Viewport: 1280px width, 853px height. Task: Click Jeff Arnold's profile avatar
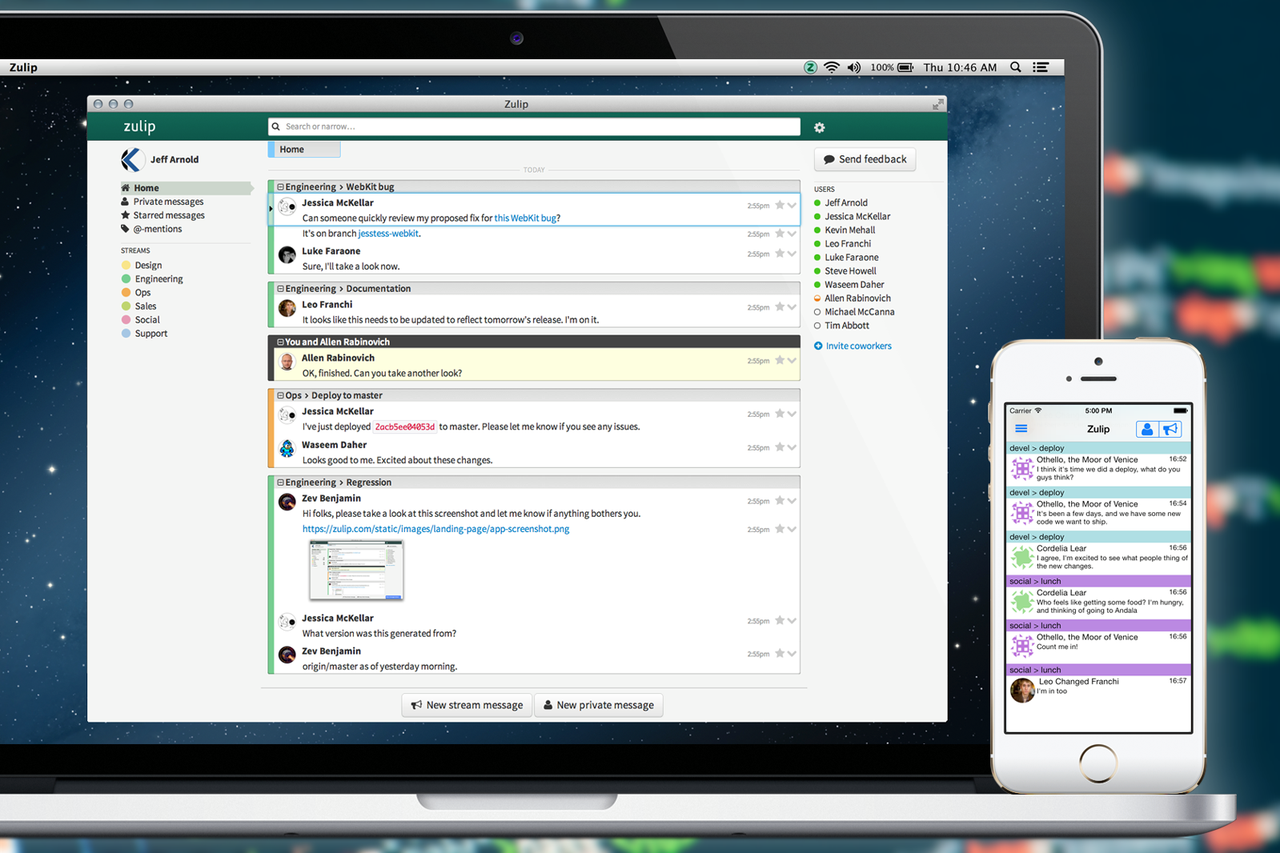point(132,159)
